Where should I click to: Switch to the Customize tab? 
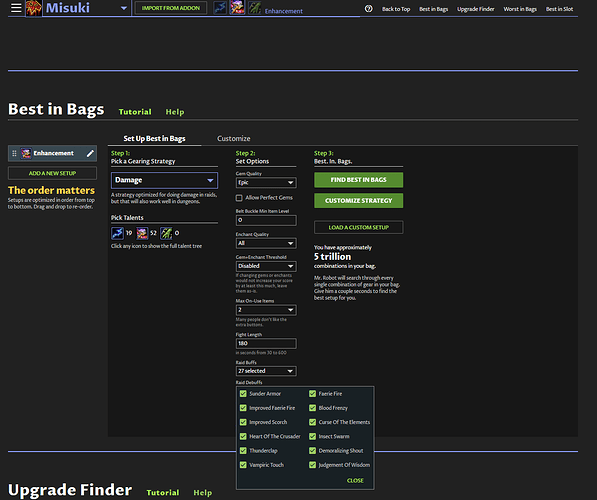click(233, 139)
